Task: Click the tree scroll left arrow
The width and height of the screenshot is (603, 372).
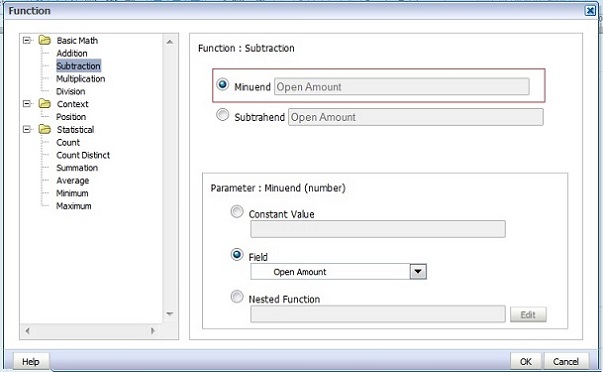Action: coord(27,330)
